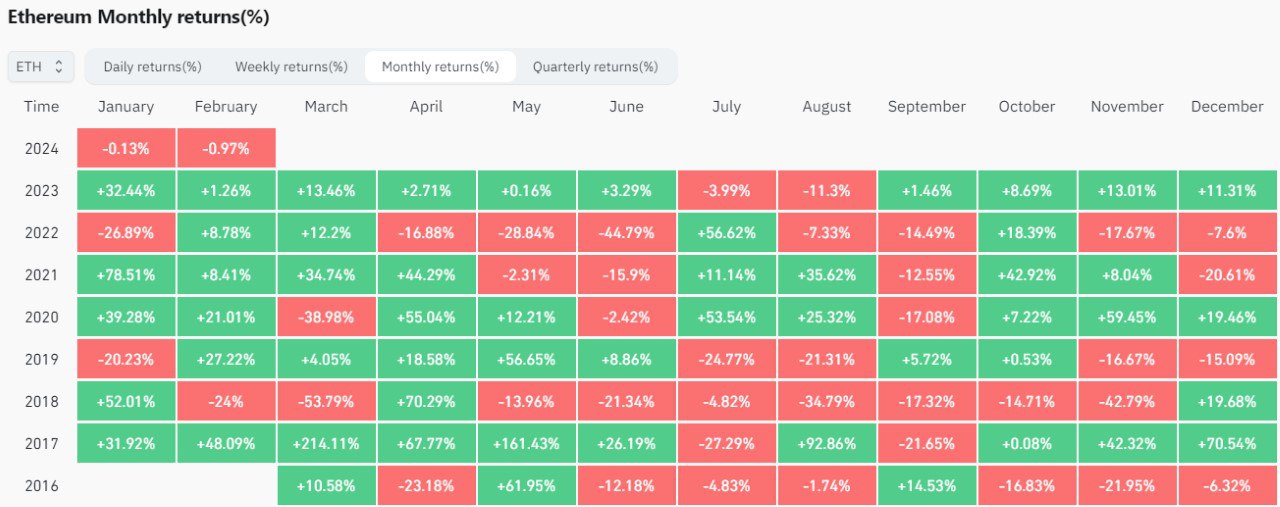The width and height of the screenshot is (1280, 507).
Task: Click the +214.11% cell for March 2017
Action: click(326, 444)
